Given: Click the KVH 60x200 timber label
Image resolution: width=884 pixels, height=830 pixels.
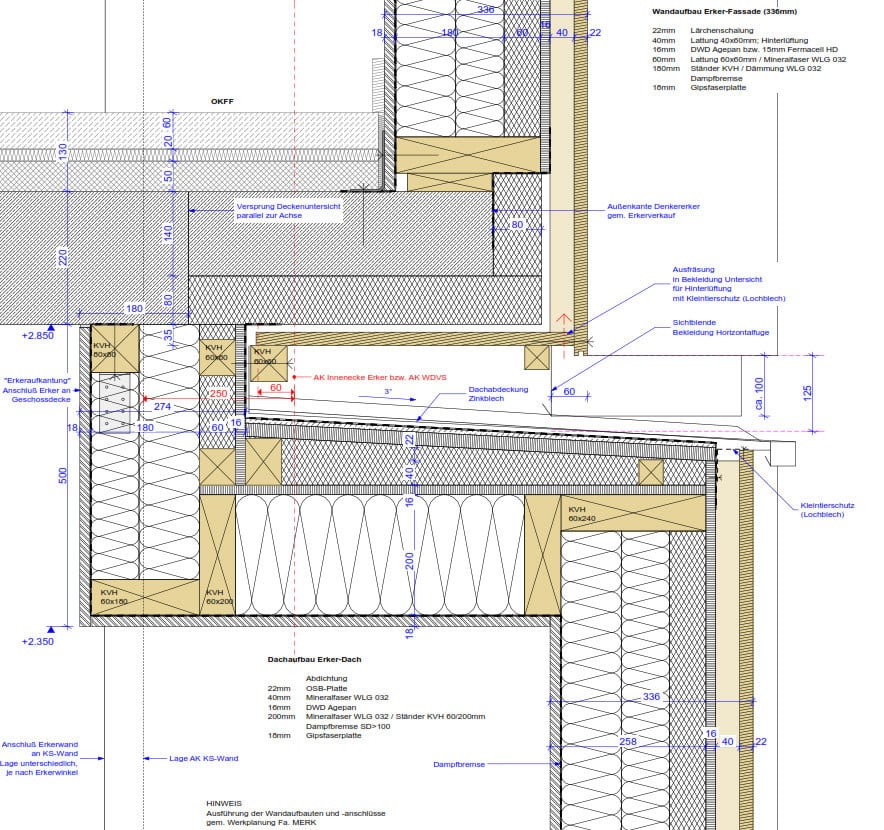Looking at the screenshot, I should 220,598.
